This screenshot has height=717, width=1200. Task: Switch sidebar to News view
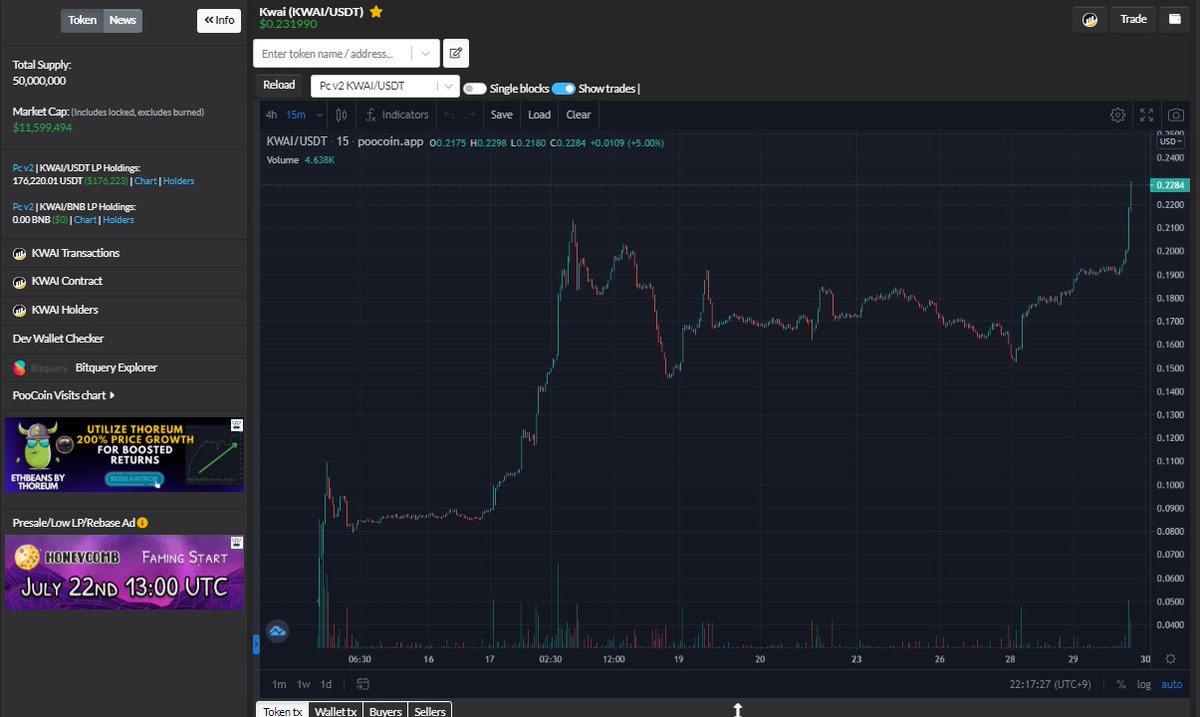123,20
